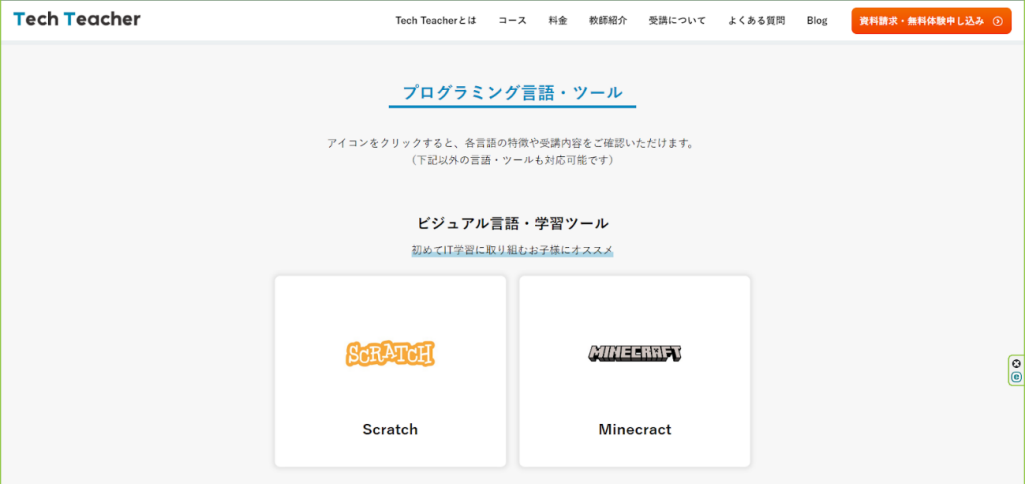Open the Minecract card label
1025x484 pixels.
635,430
